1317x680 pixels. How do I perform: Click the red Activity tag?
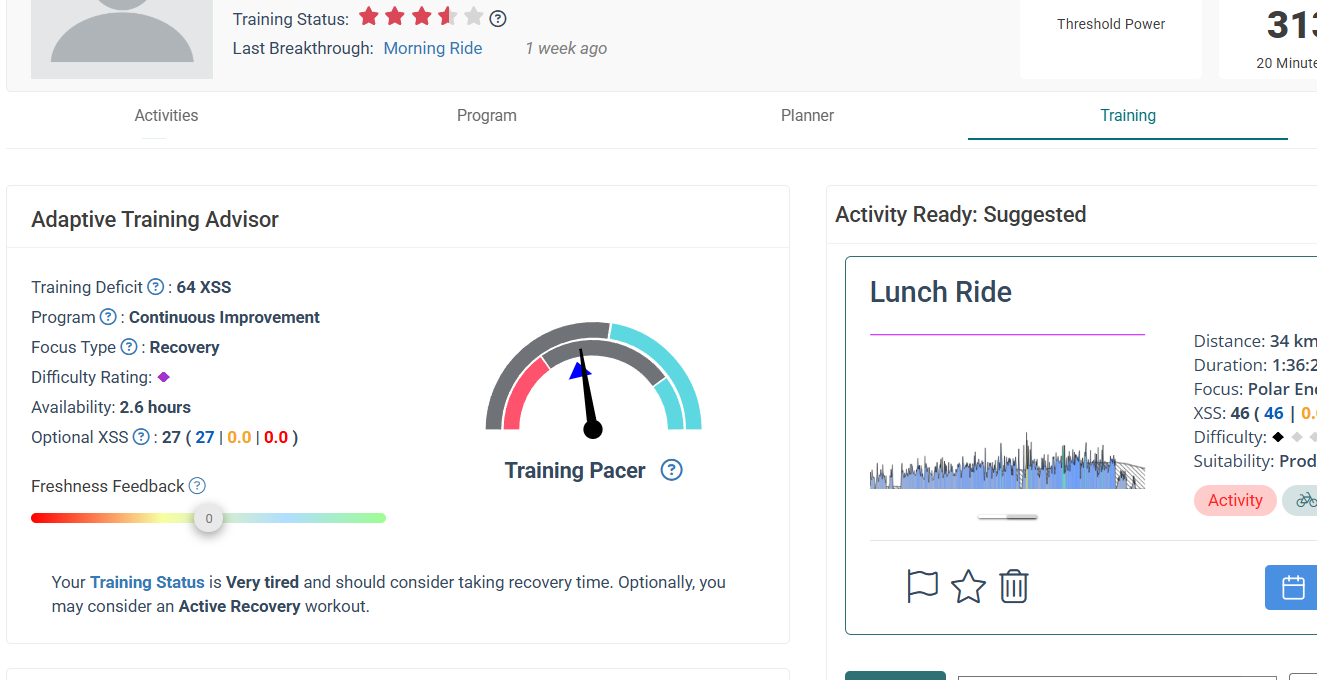pos(1235,500)
